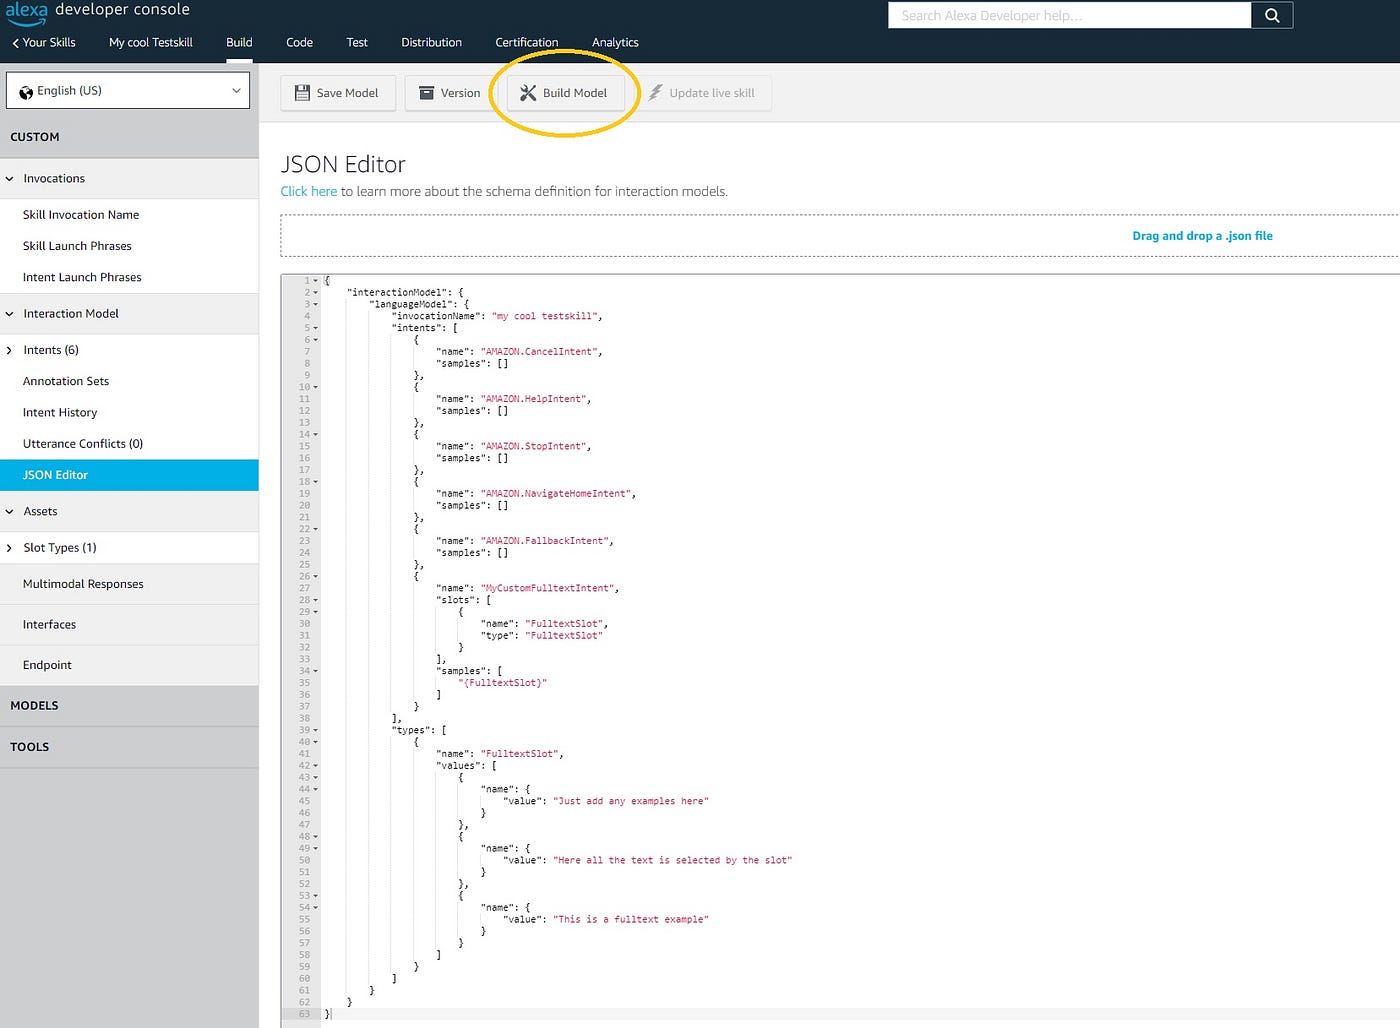Viewport: 1400px width, 1028px height.
Task: Collapse the Interaction Model section
Action: tap(10, 314)
